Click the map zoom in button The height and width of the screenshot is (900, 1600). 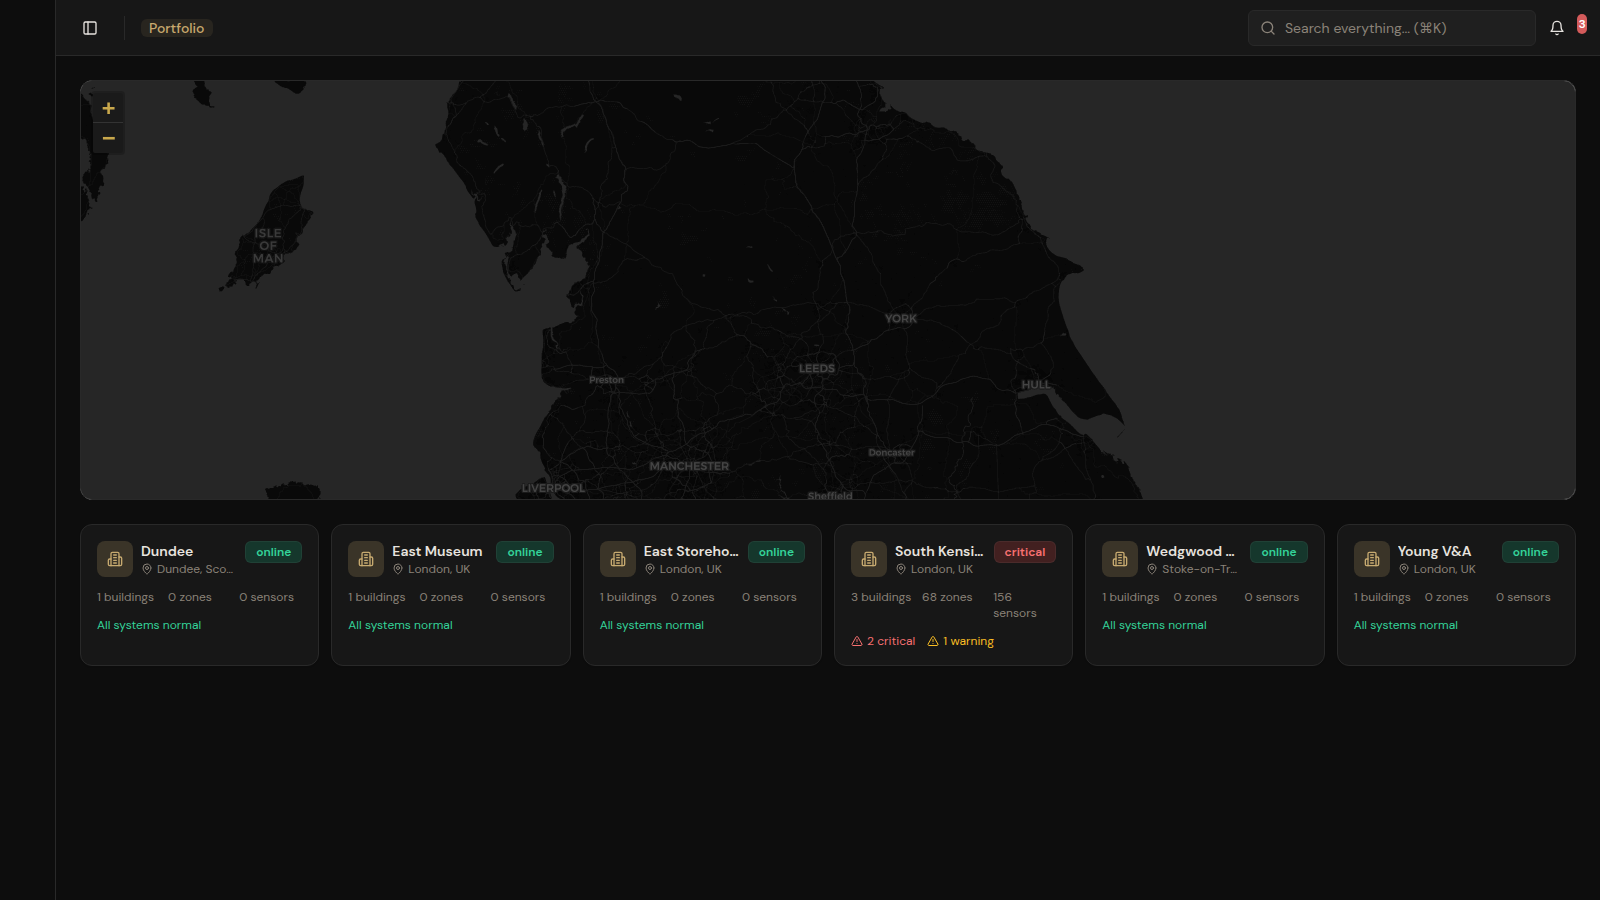coord(108,107)
